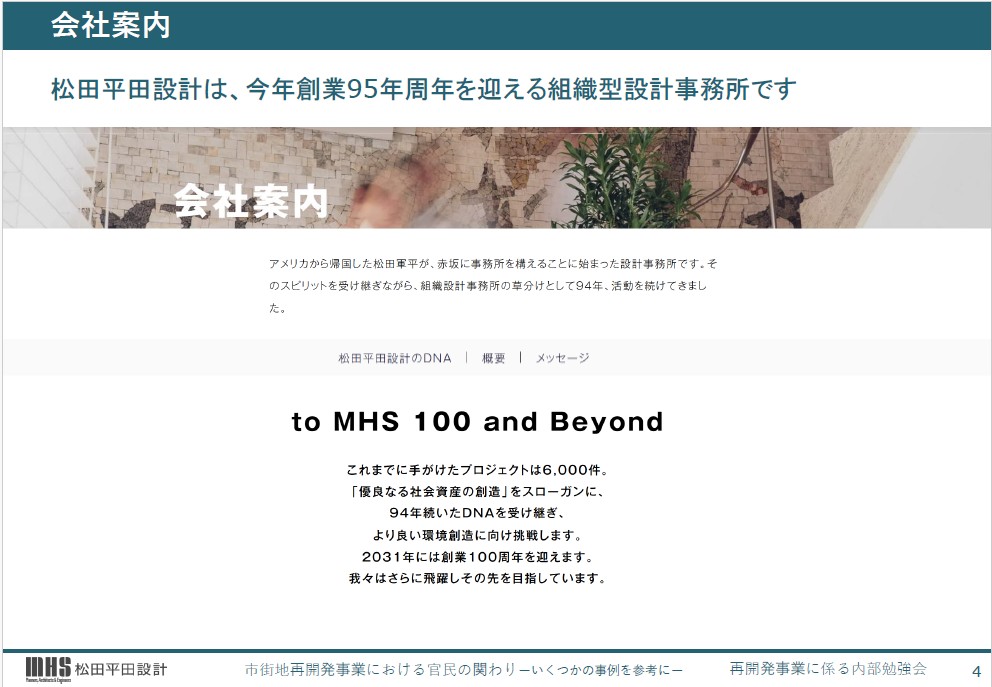This screenshot has height=687, width=992.
Task: Click the heading to MHS 100 and Beyond
Action: (478, 421)
